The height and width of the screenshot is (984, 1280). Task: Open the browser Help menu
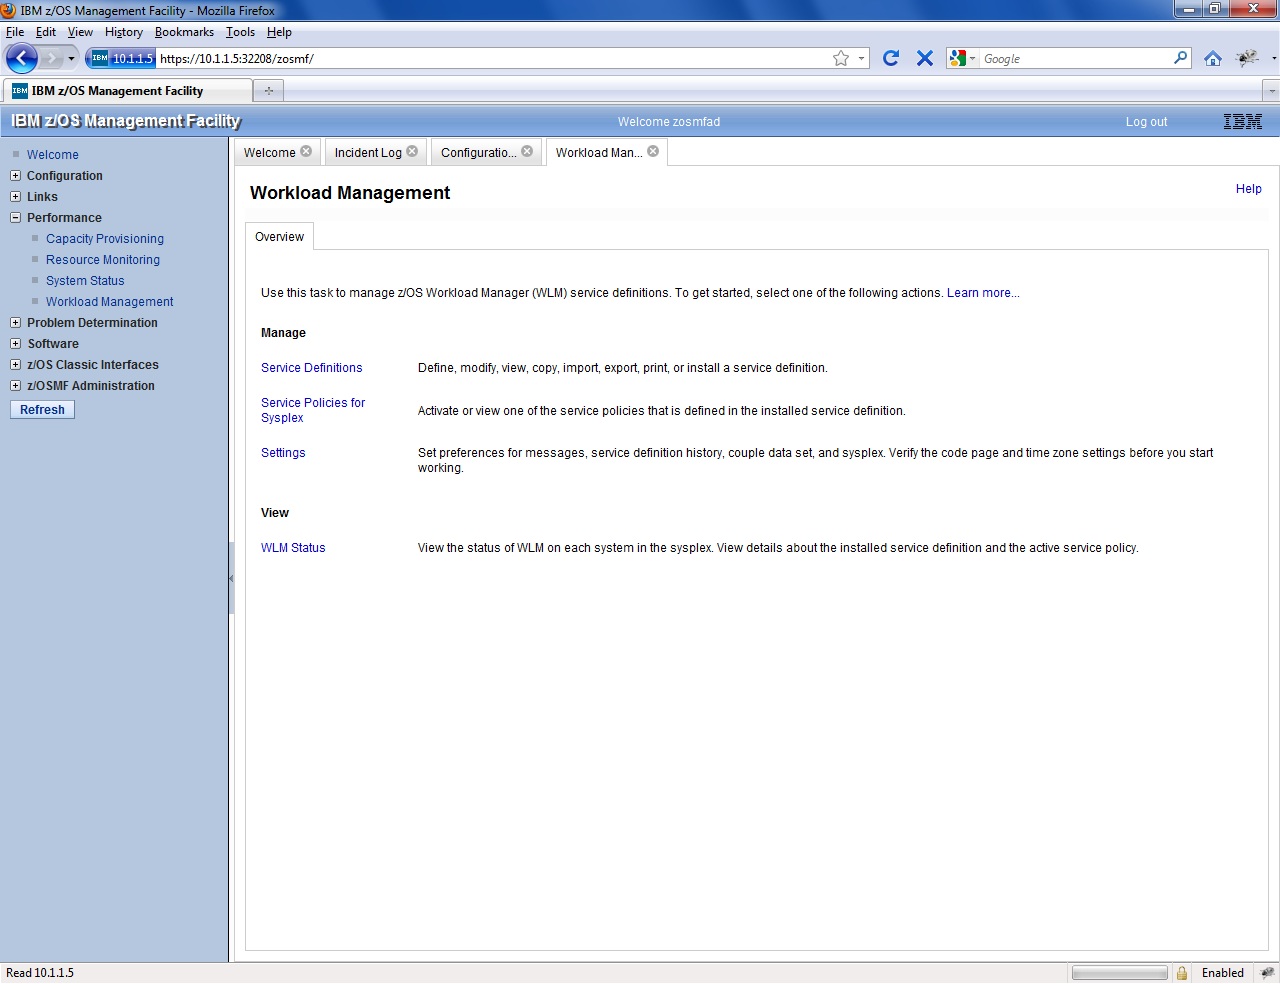279,32
